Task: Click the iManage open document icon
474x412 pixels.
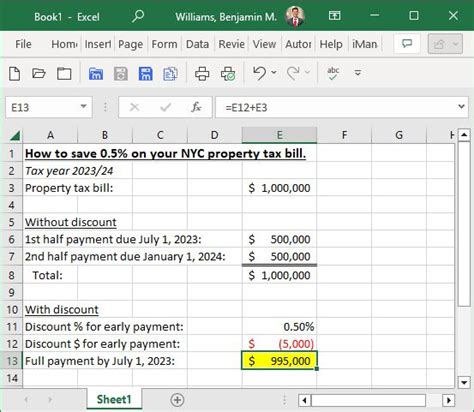Action: [x=96, y=74]
